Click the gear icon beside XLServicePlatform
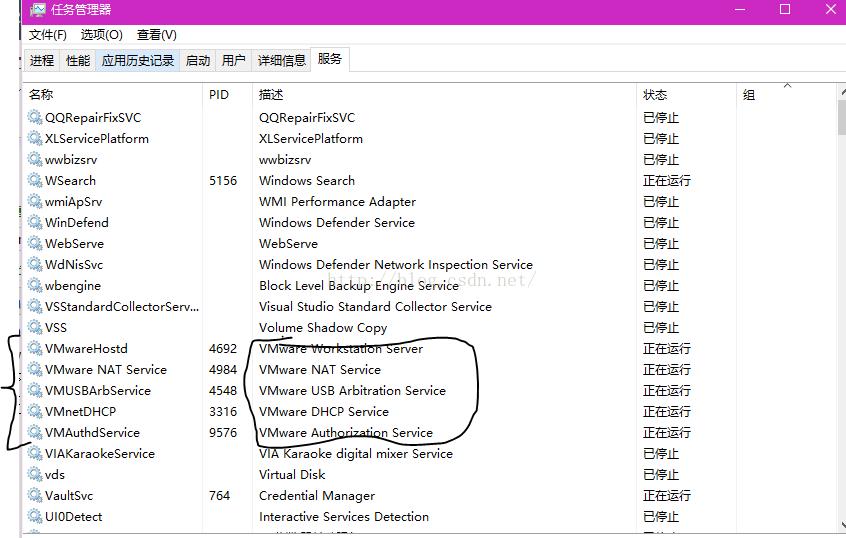The width and height of the screenshot is (846, 538). click(x=35, y=138)
